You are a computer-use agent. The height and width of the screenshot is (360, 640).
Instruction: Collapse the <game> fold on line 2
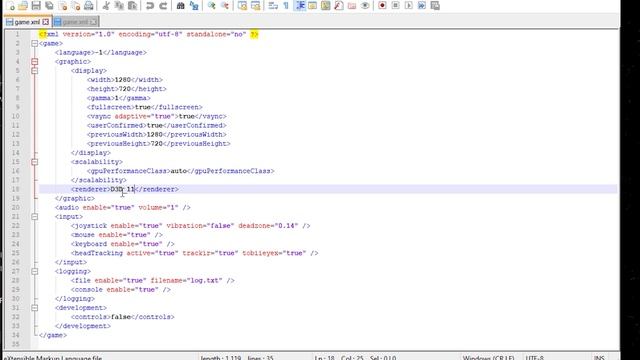click(x=35, y=43)
